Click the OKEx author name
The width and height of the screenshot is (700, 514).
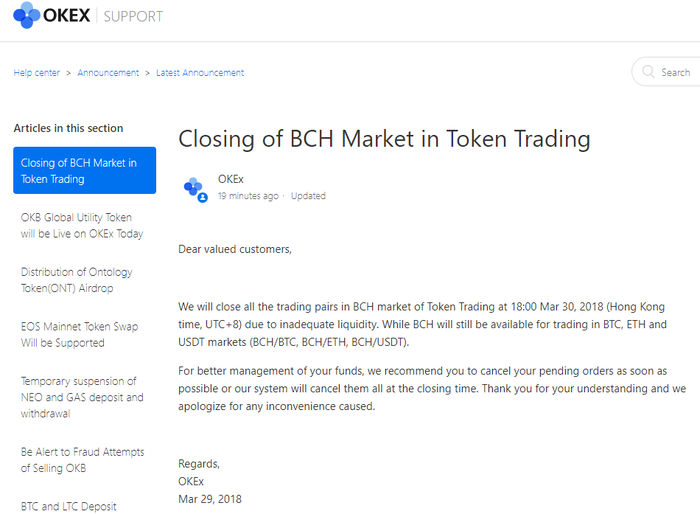tap(230, 179)
